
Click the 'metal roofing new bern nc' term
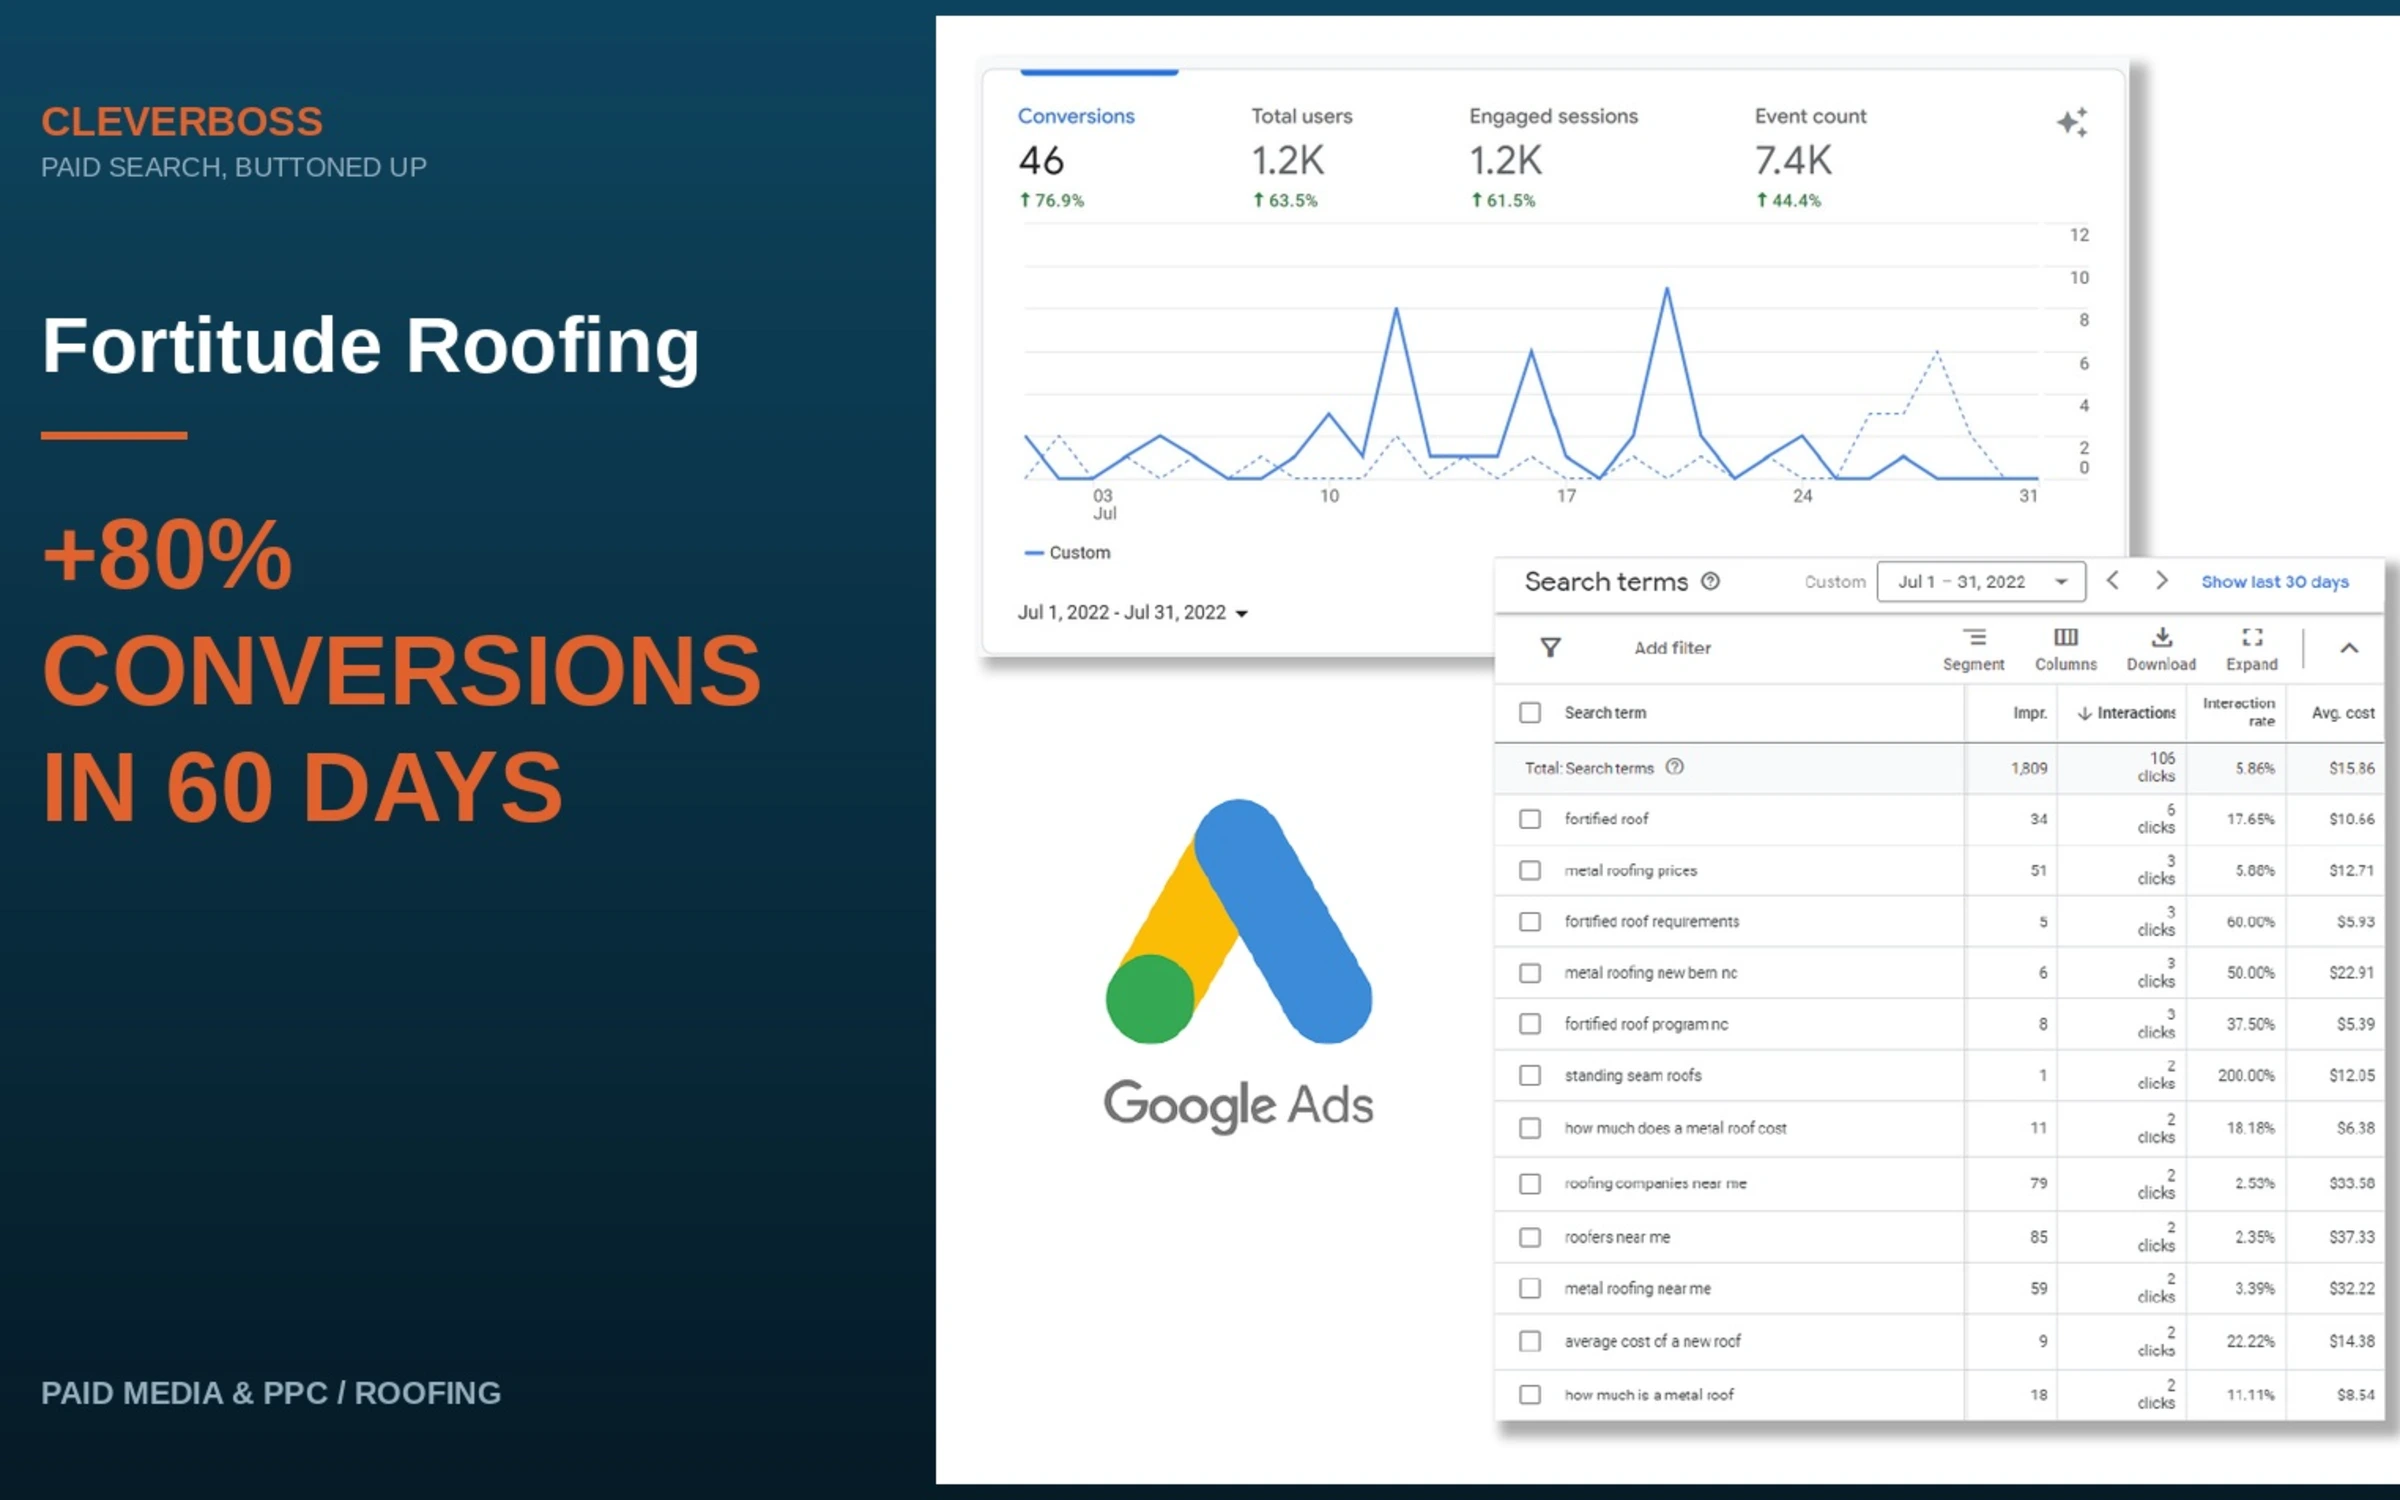tap(1651, 972)
